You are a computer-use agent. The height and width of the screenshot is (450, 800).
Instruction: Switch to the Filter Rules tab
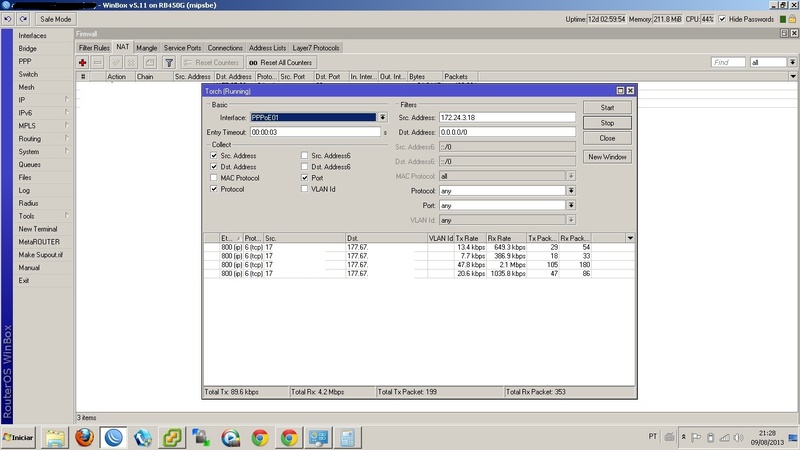point(94,47)
